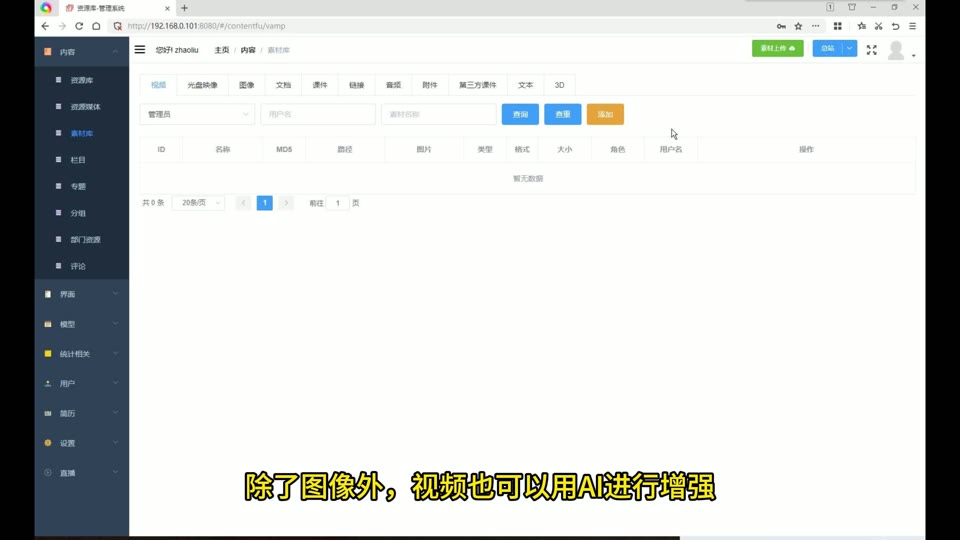This screenshot has width=960, height=540.
Task: Click the blue 查询 search button
Action: (x=520, y=114)
